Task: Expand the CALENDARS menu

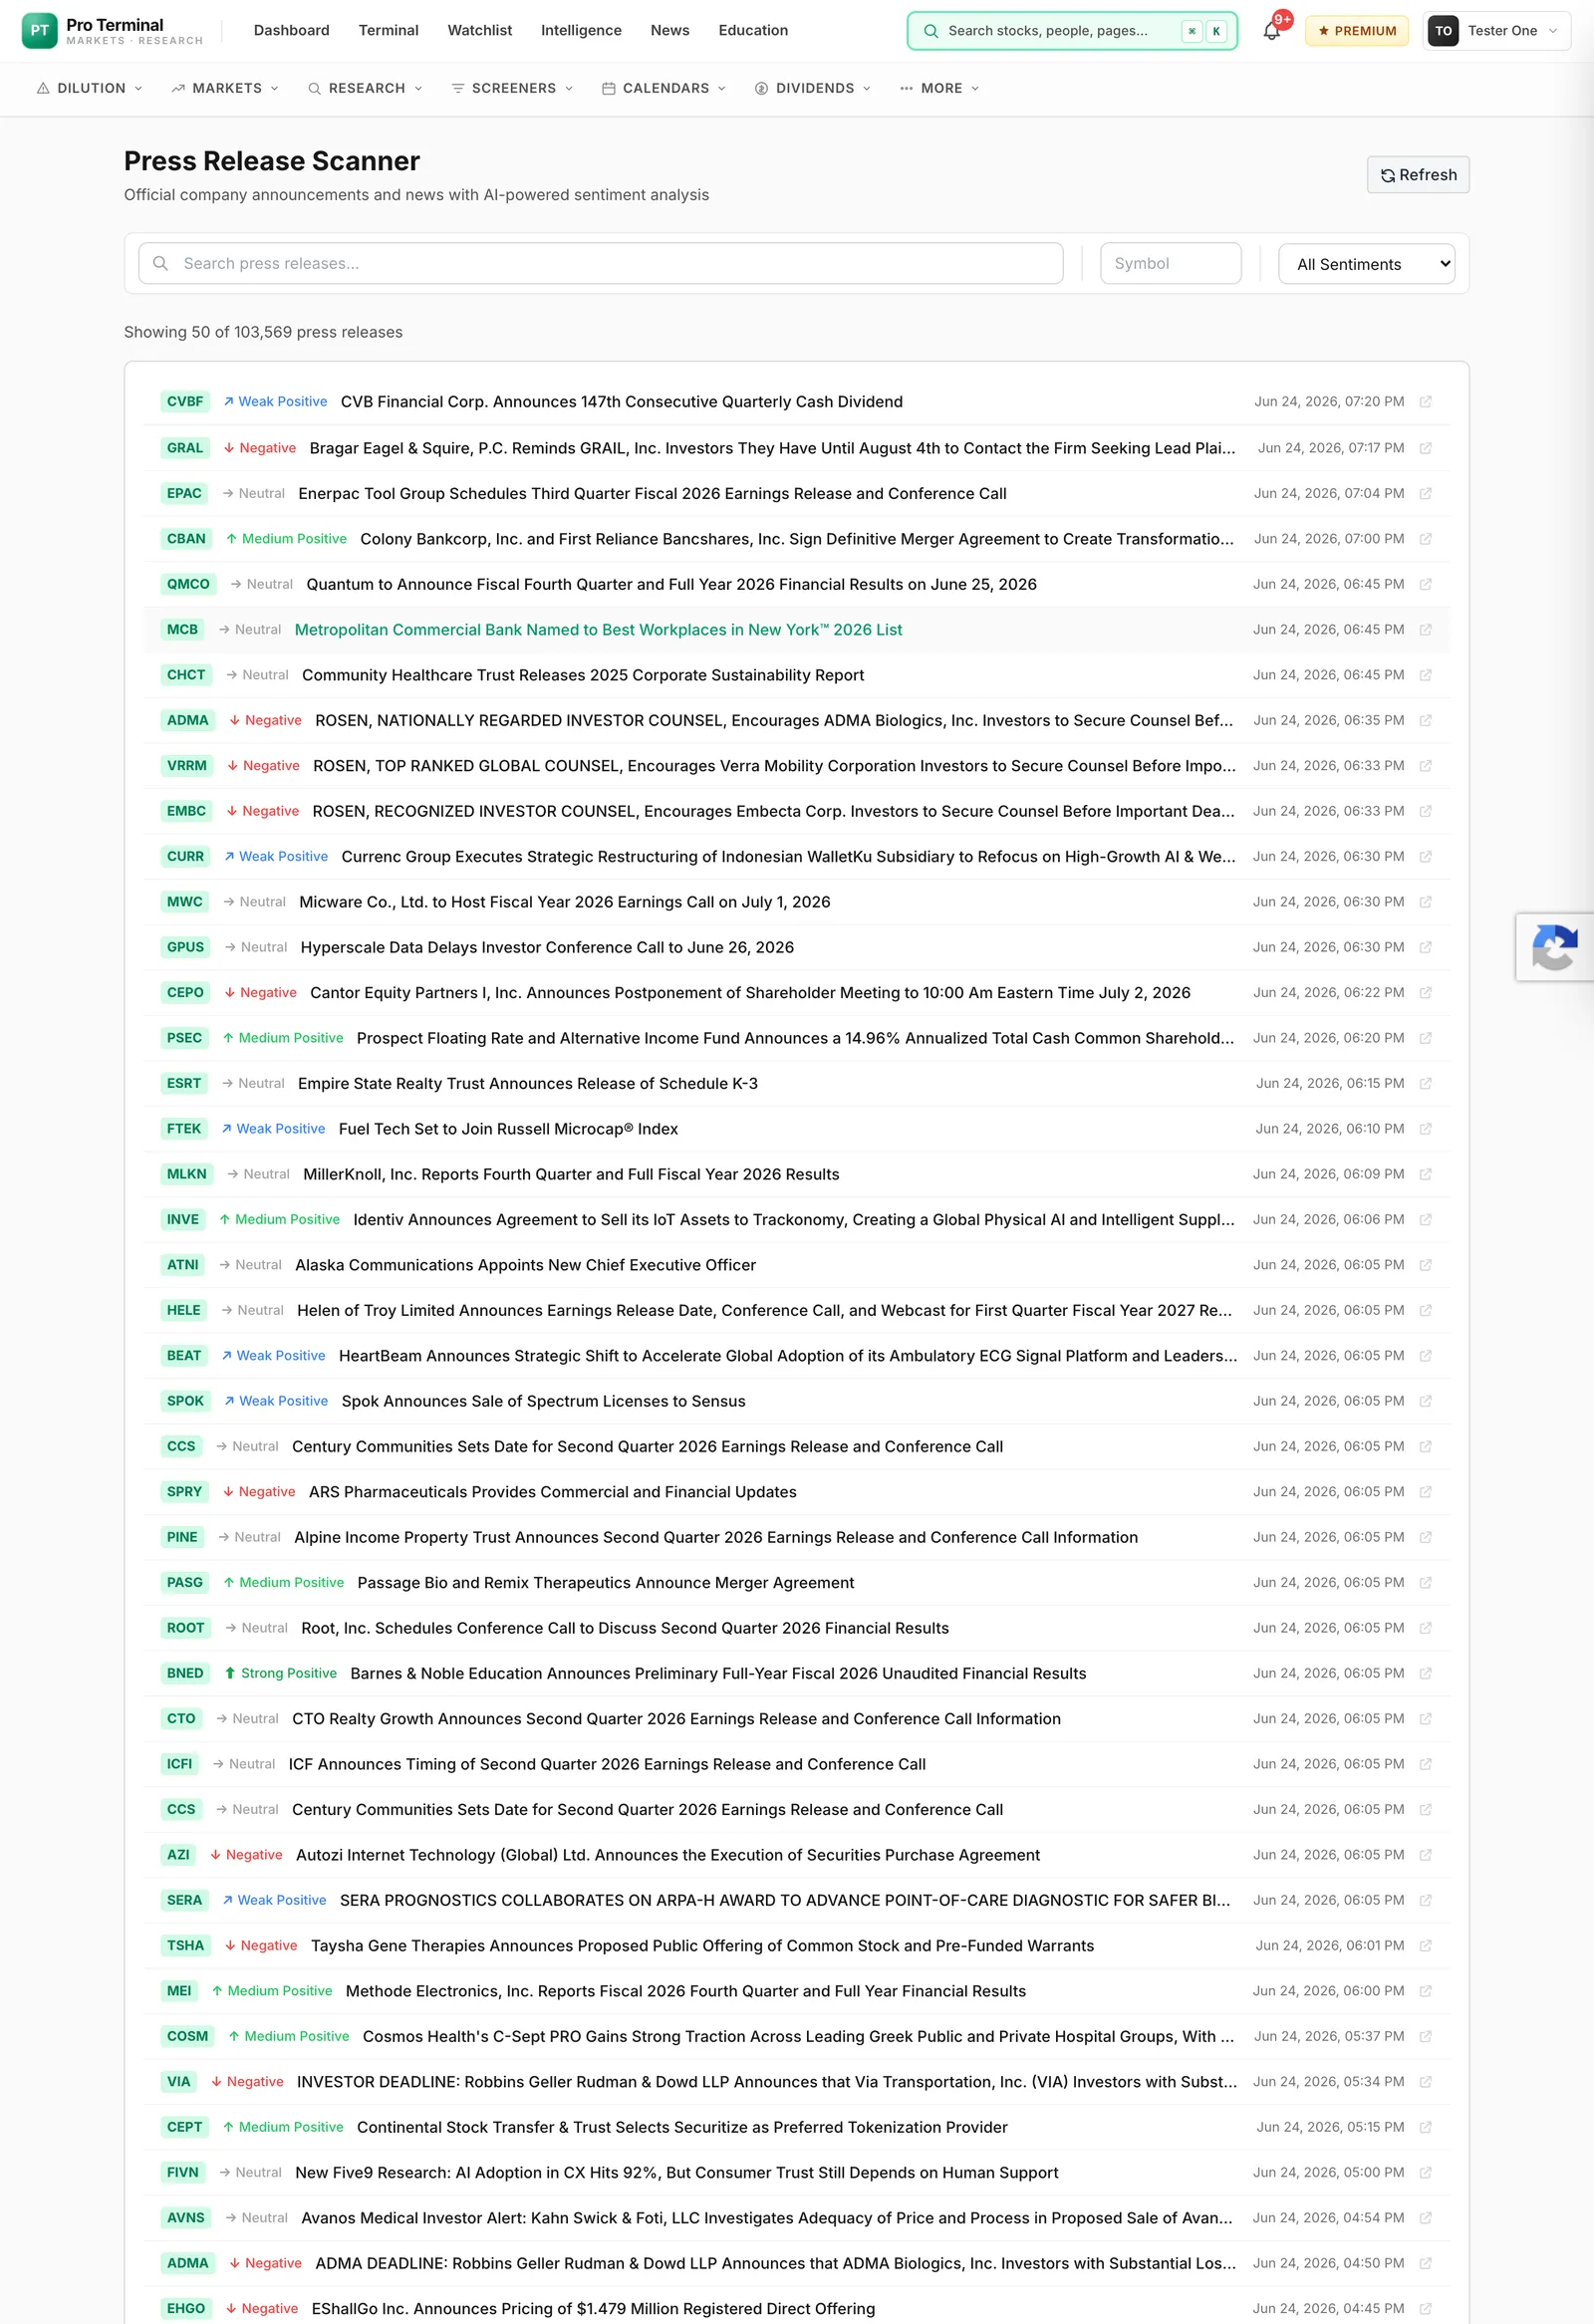Action: click(664, 88)
